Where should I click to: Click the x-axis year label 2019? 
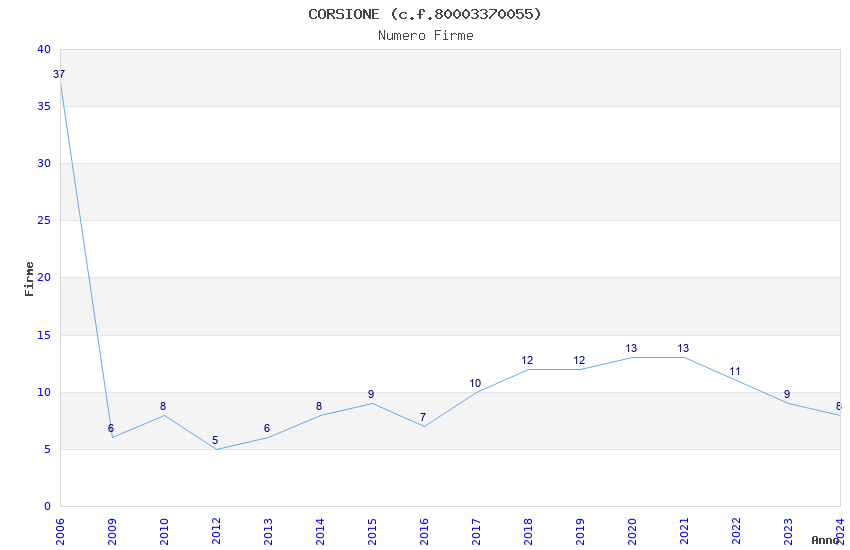(581, 532)
